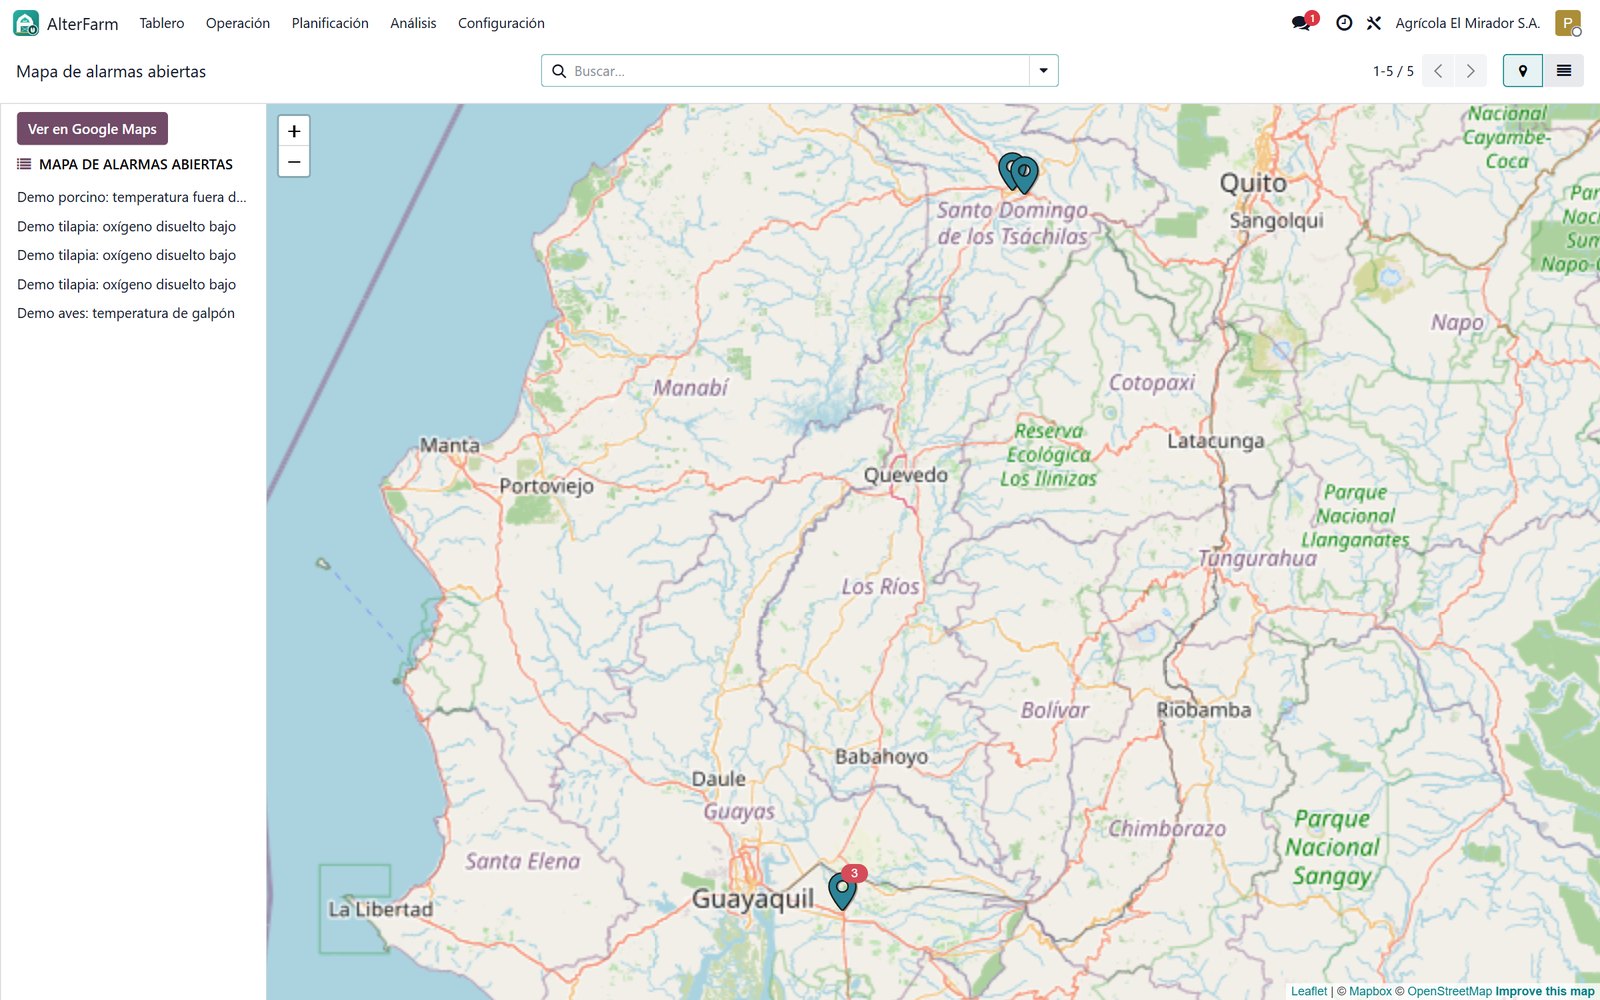Open the user avatar menu

pos(1568,23)
